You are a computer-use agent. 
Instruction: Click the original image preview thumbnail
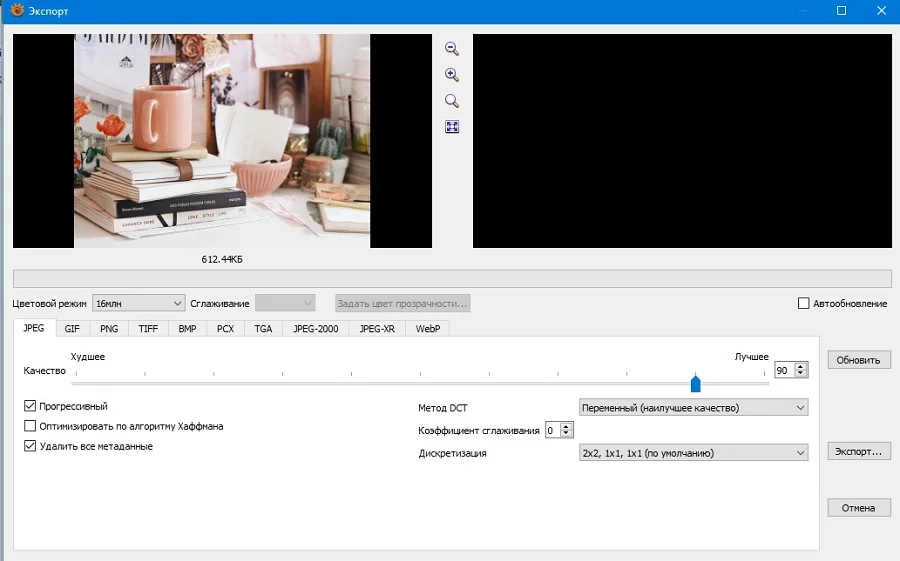point(222,141)
